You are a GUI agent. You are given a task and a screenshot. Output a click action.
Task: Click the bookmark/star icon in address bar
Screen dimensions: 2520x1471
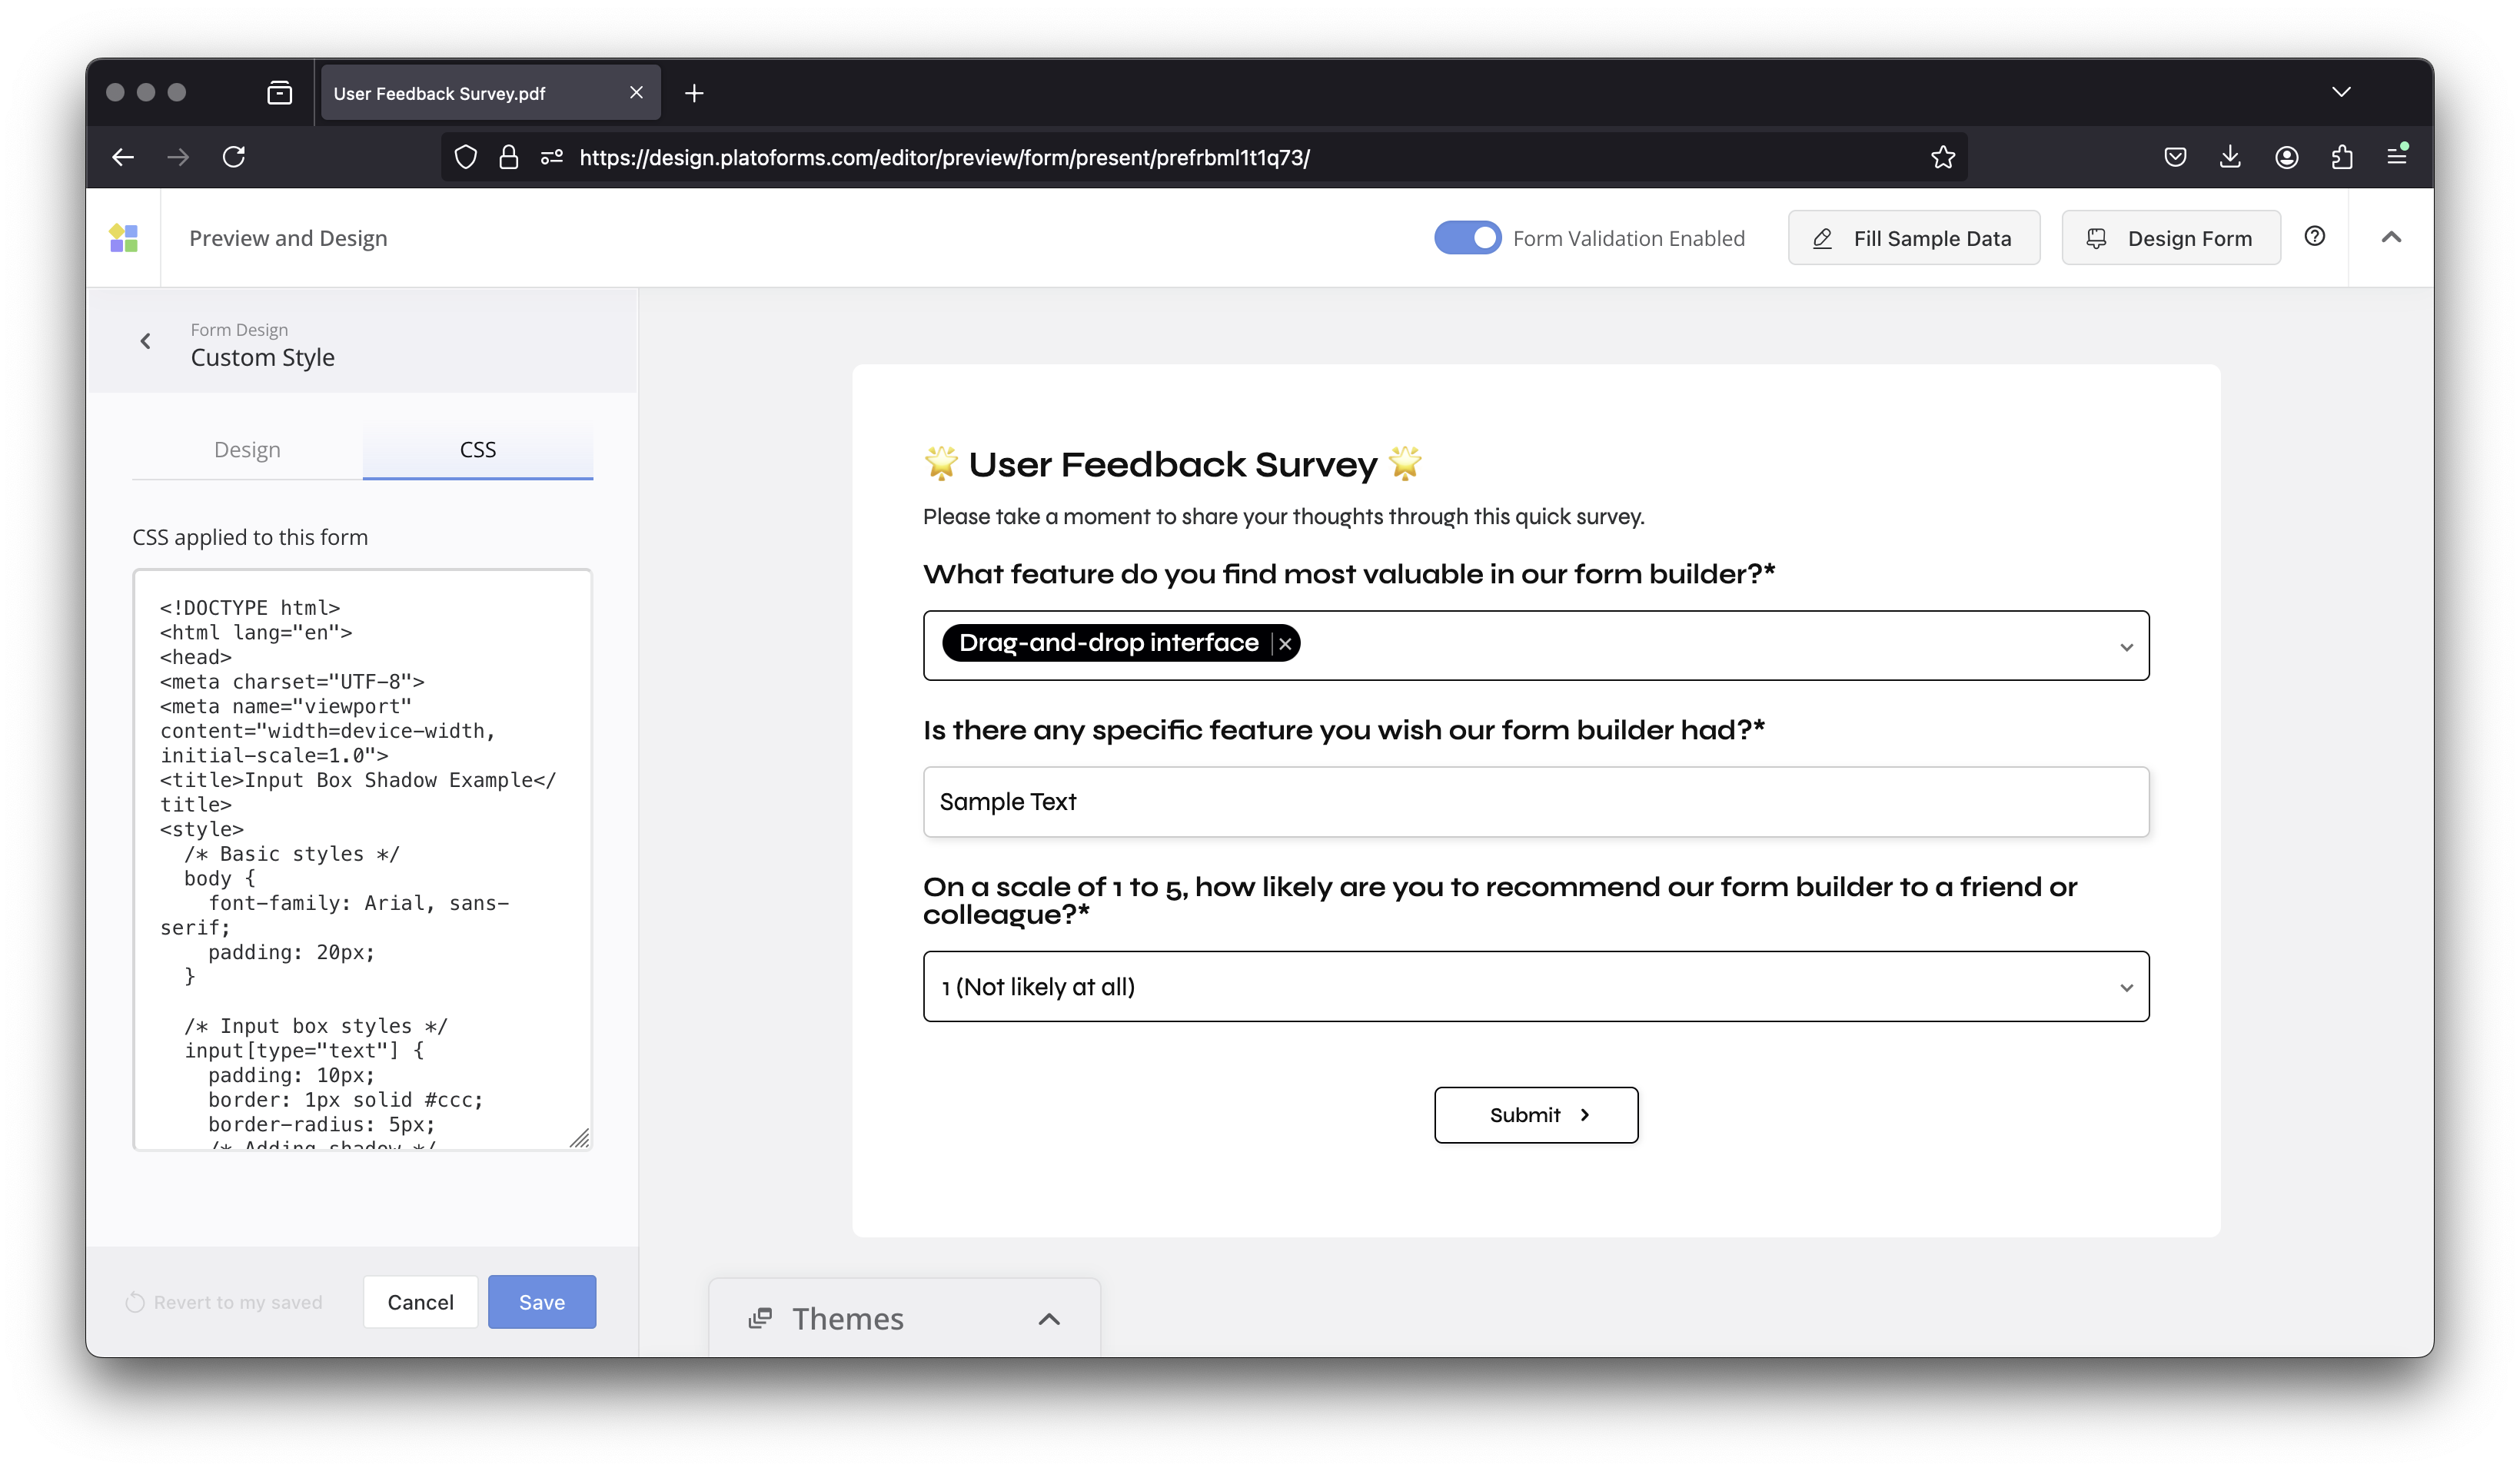[1944, 158]
